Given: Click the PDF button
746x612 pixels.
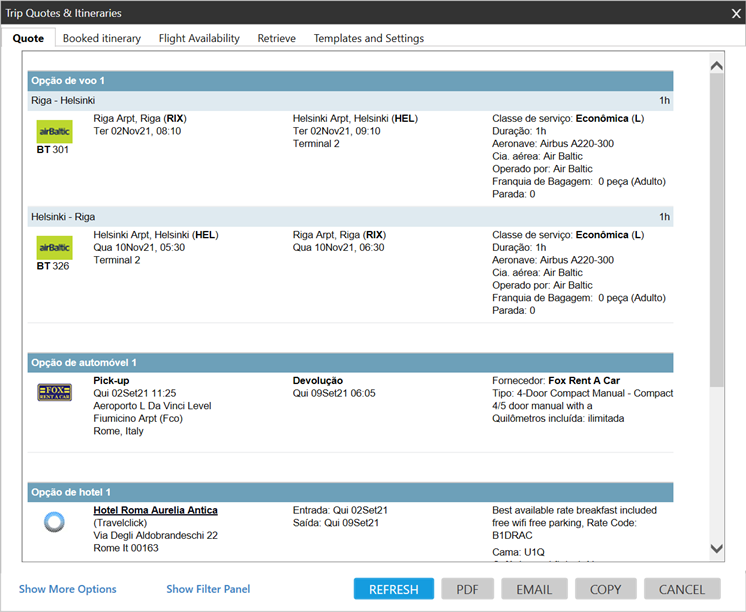Looking at the screenshot, I should tap(468, 589).
